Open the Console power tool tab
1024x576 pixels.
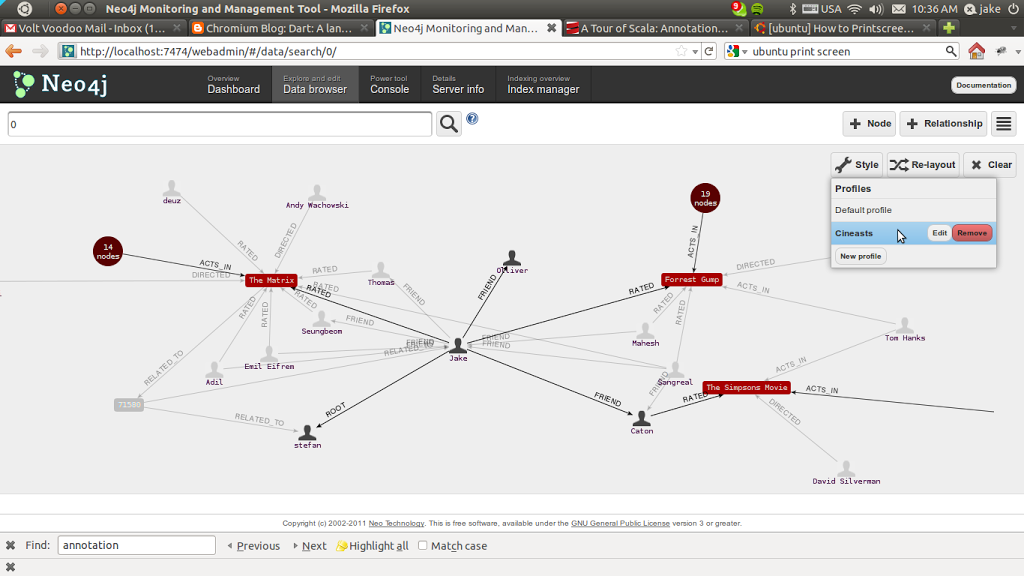tap(389, 84)
